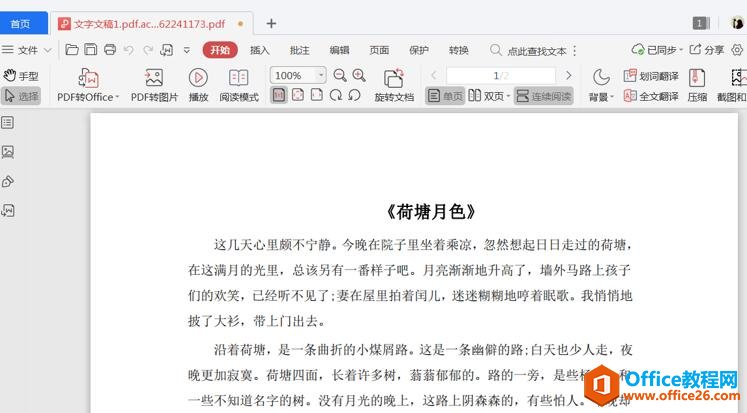Click the title 《荷塘月色》 in the document
747x413 pixels.
tap(431, 212)
